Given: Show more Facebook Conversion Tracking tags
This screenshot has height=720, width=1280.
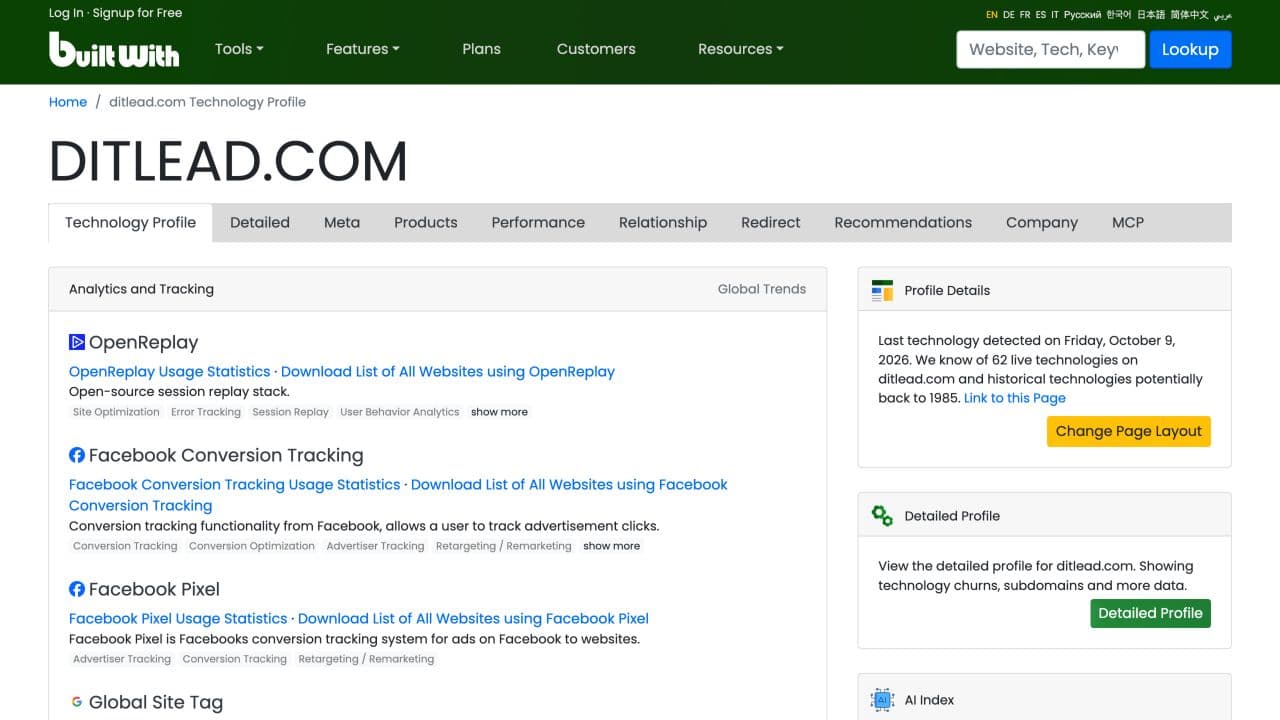Looking at the screenshot, I should [611, 546].
